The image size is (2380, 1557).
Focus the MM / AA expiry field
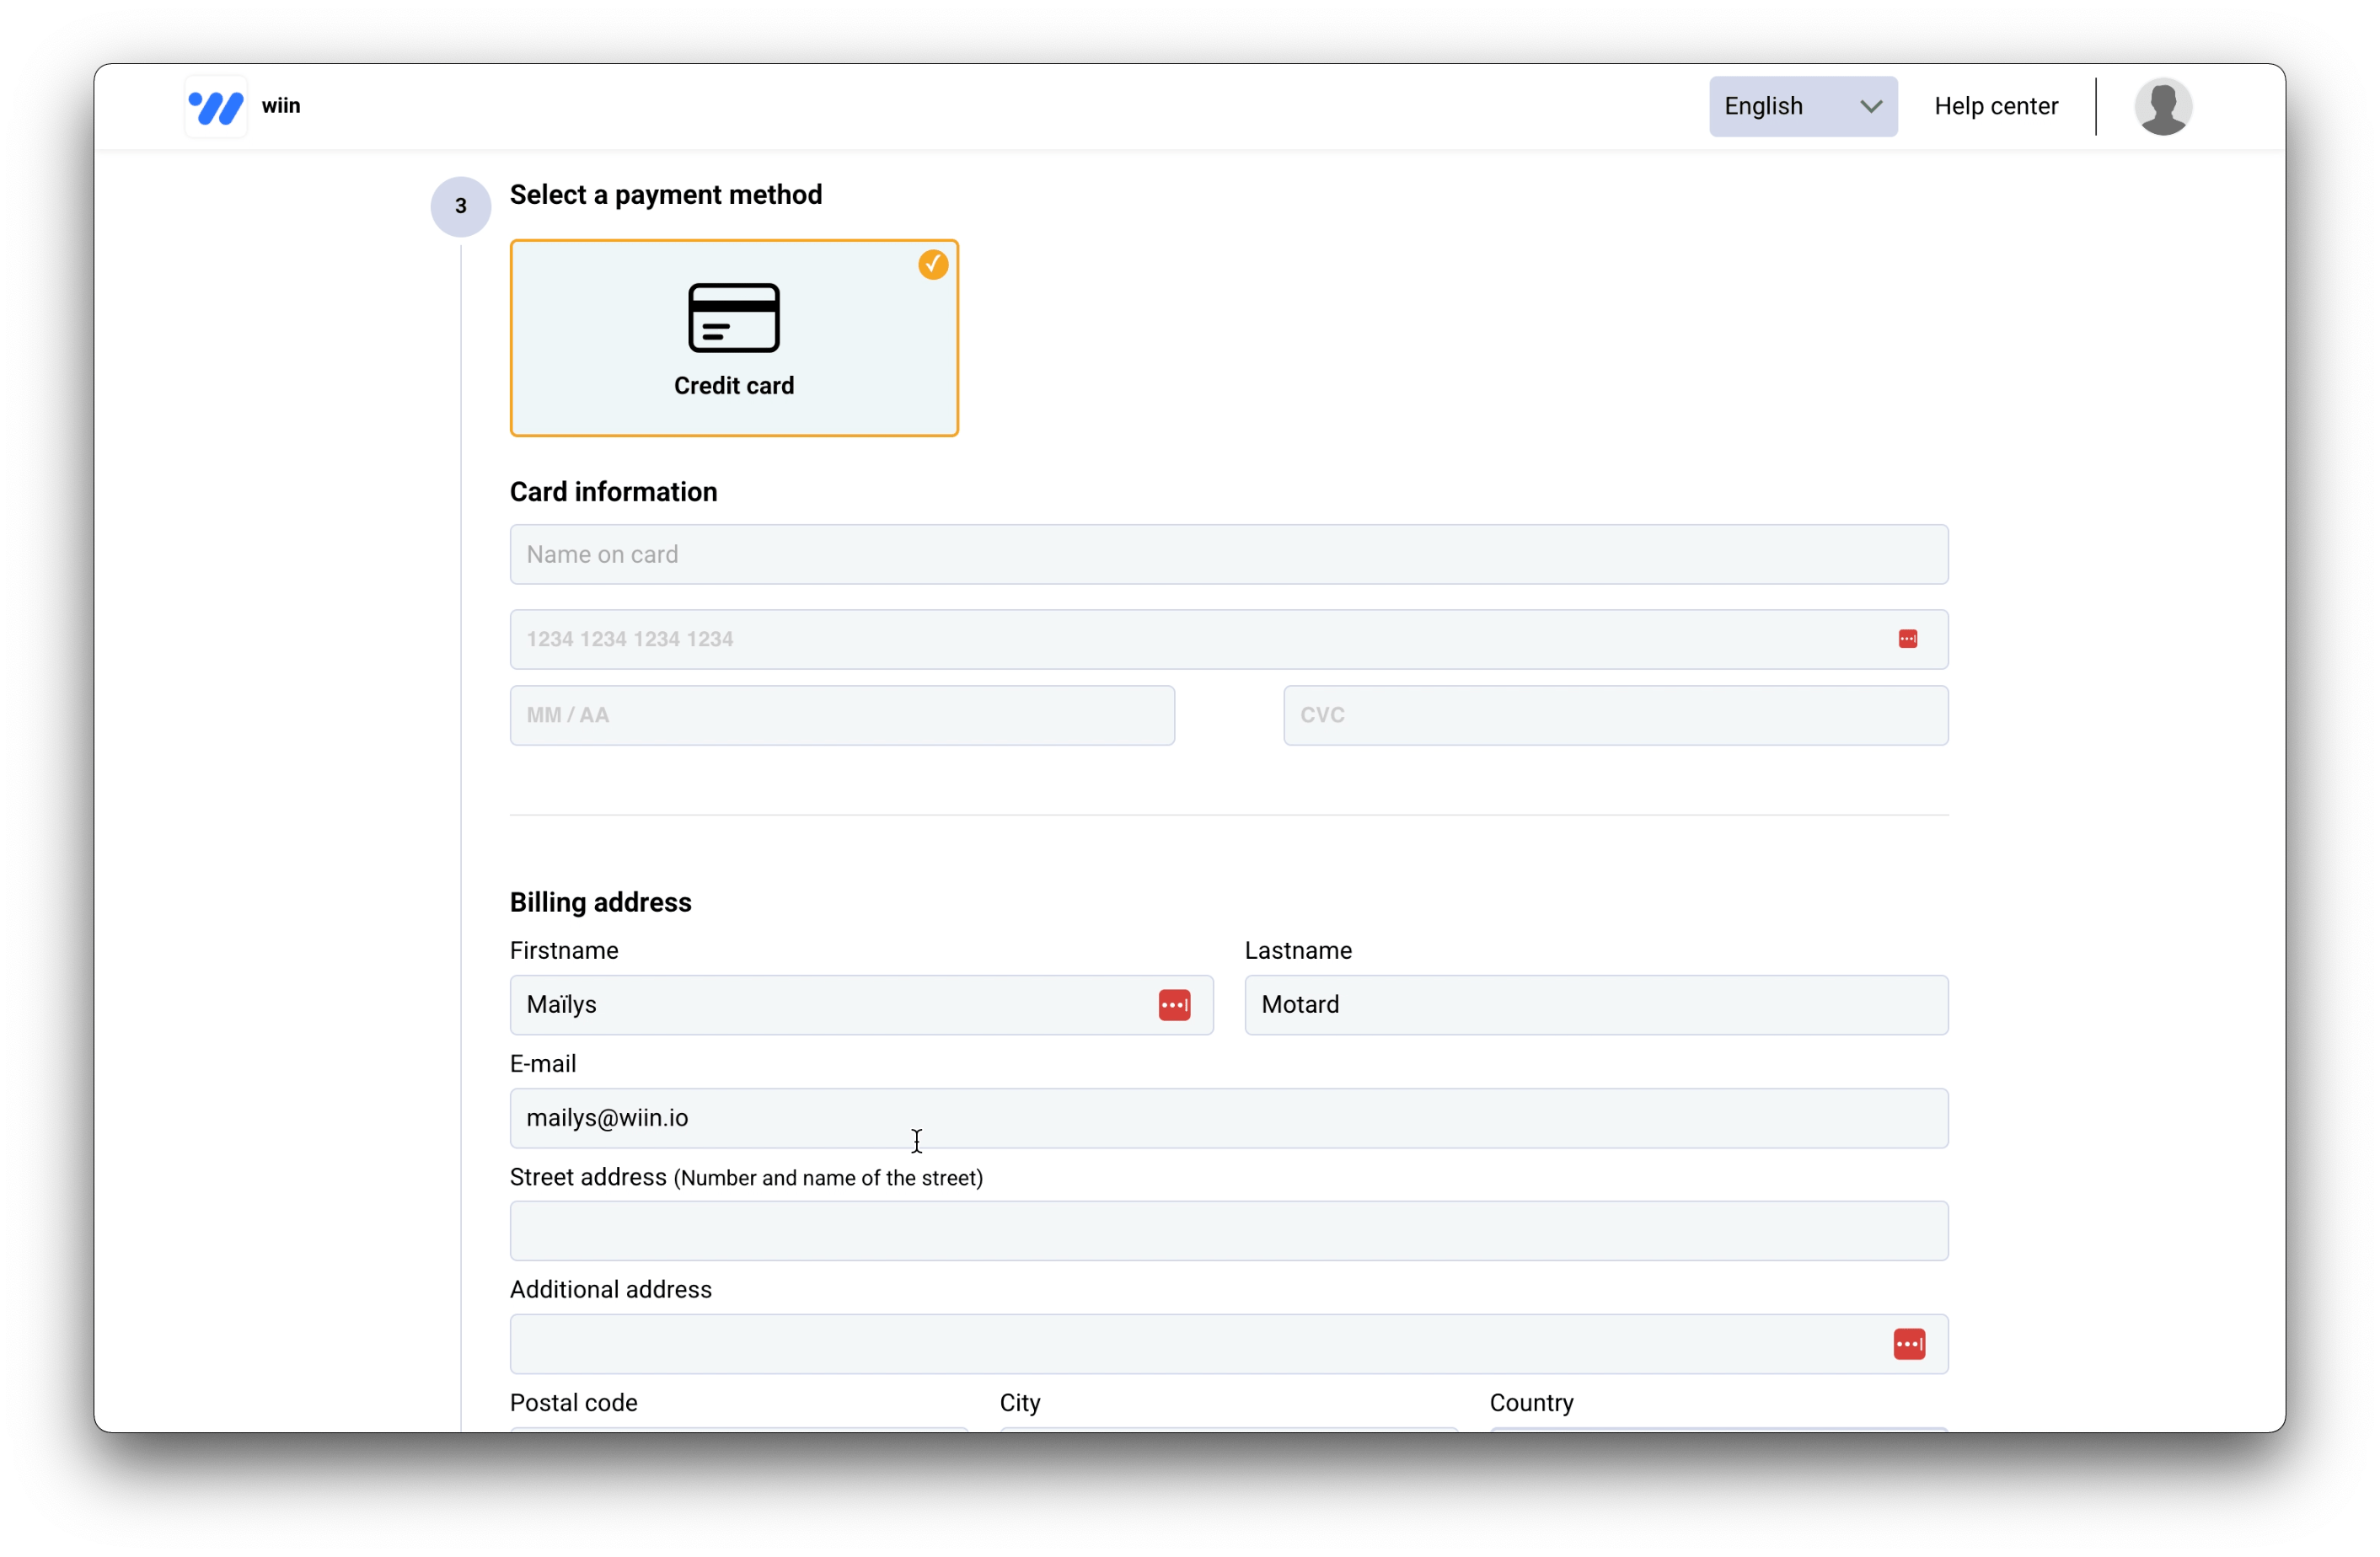(842, 715)
